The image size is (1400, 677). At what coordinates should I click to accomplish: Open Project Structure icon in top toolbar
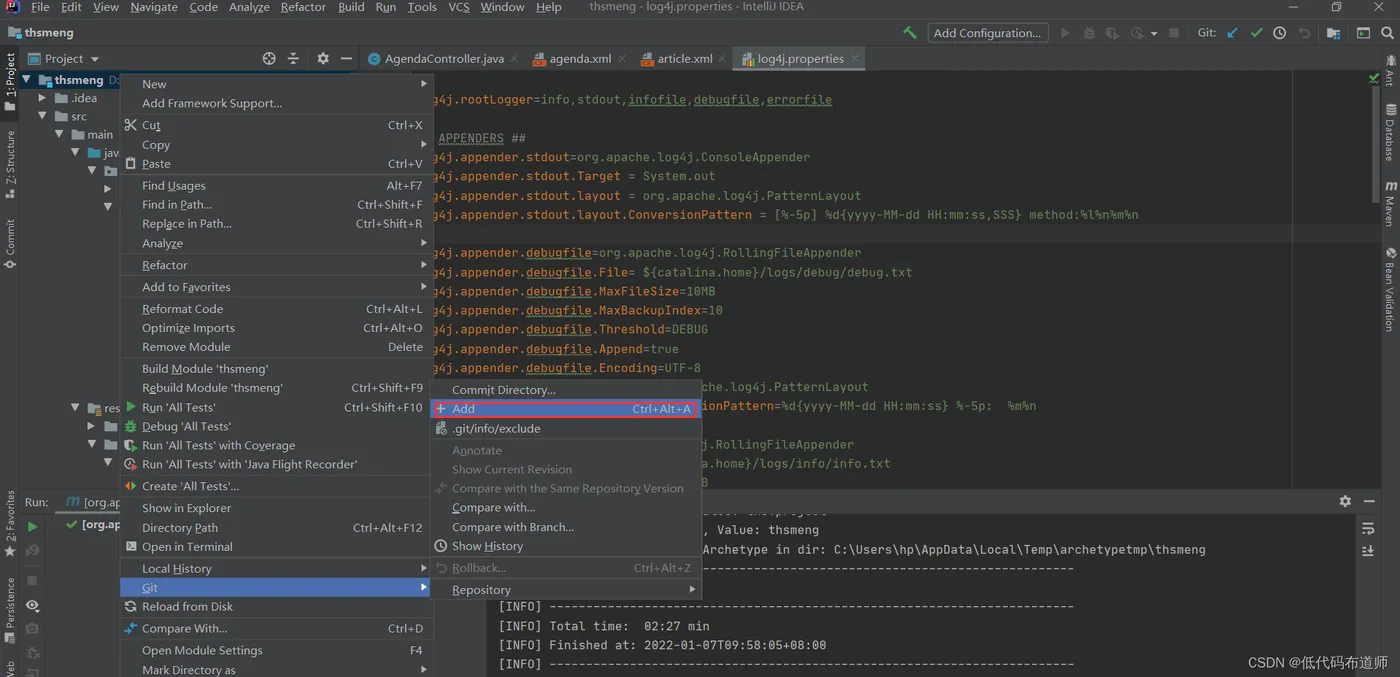[x=1333, y=33]
